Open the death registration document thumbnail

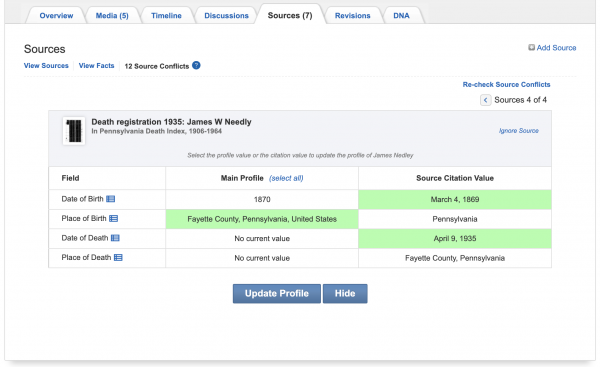(74, 131)
